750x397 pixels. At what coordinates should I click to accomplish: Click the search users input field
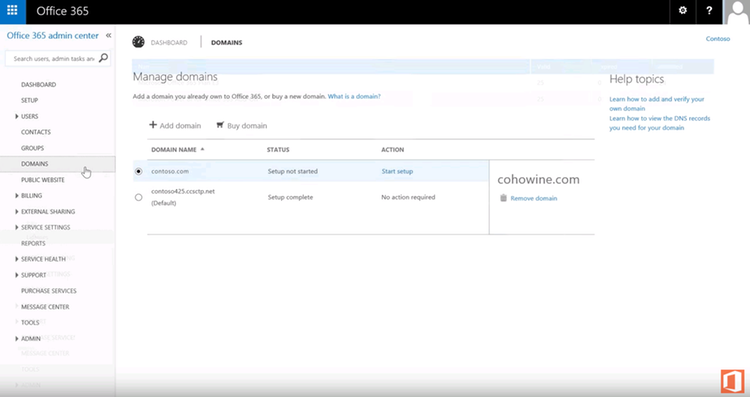(x=54, y=58)
